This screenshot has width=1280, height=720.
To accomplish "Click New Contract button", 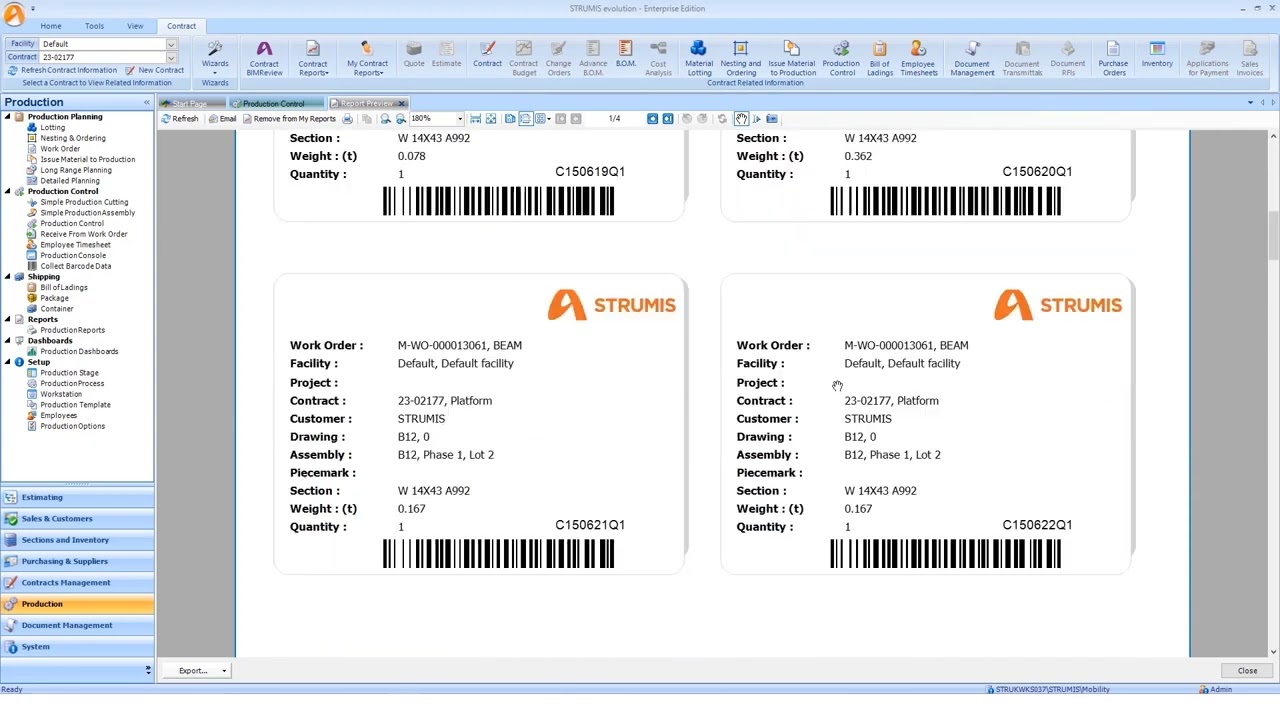I will point(155,71).
